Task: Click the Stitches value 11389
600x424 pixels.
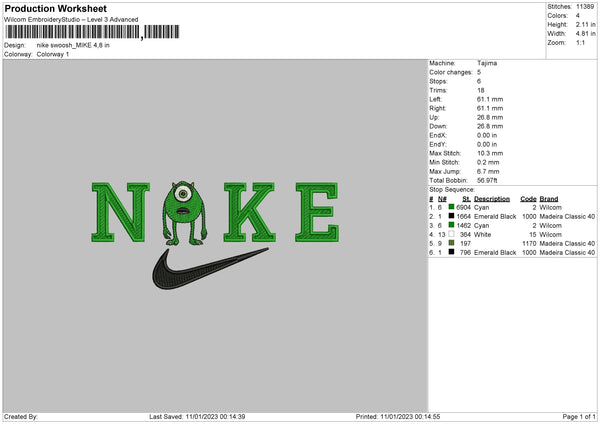Action: pos(585,7)
